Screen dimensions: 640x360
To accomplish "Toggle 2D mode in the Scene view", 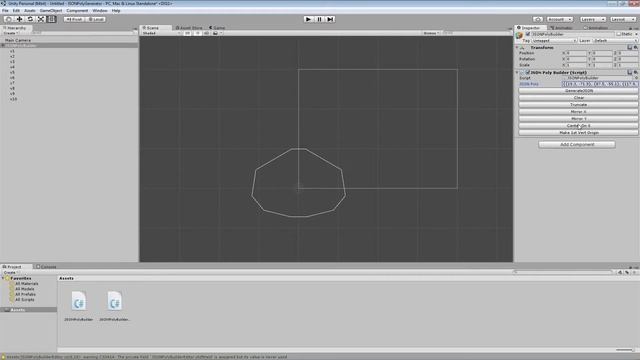I will tap(187, 33).
